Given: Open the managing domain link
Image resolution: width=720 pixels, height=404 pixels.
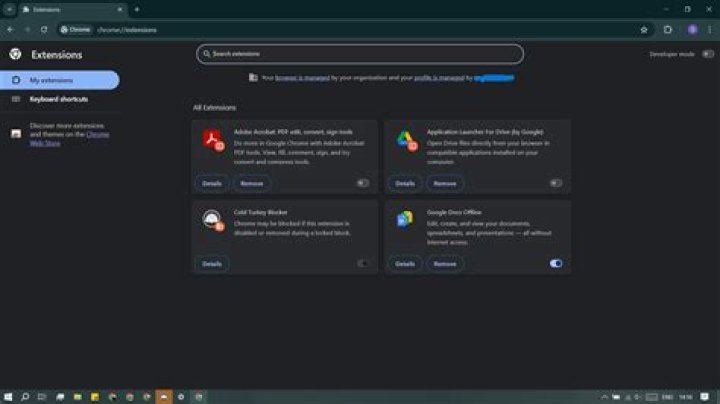Looking at the screenshot, I should [494, 78].
